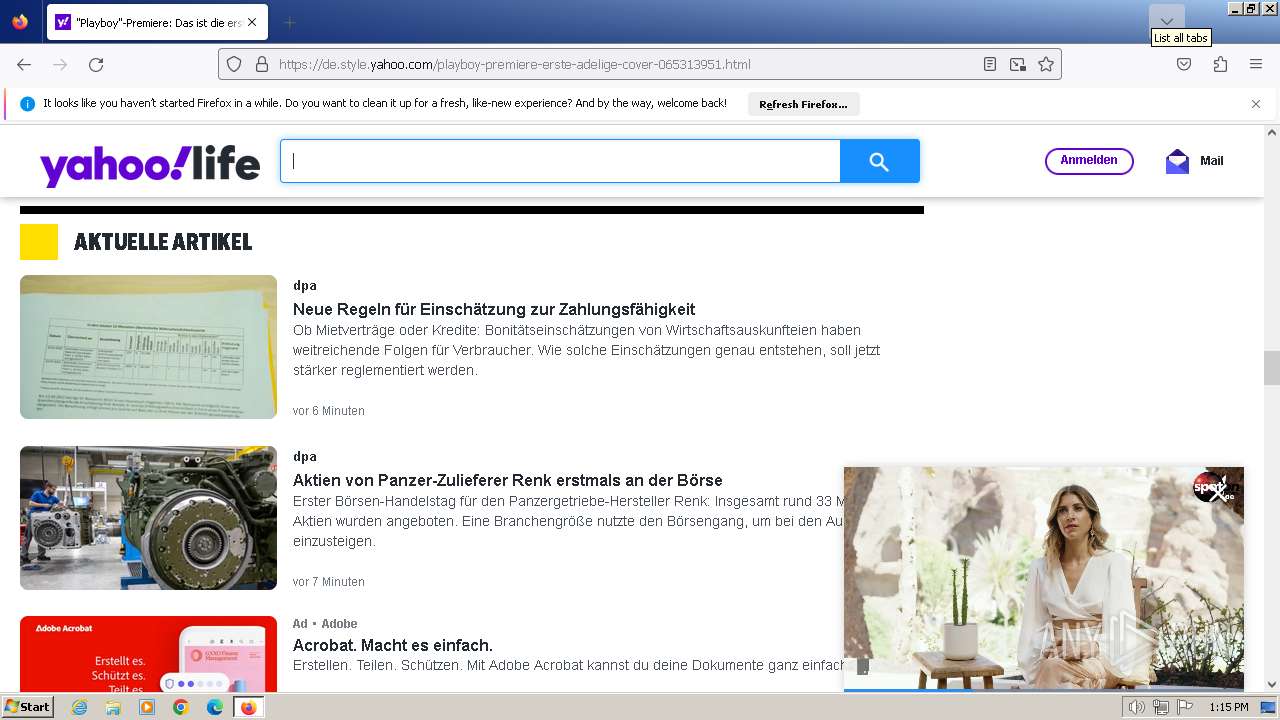
Task: Click the floating video preview
Action: (x=1044, y=578)
